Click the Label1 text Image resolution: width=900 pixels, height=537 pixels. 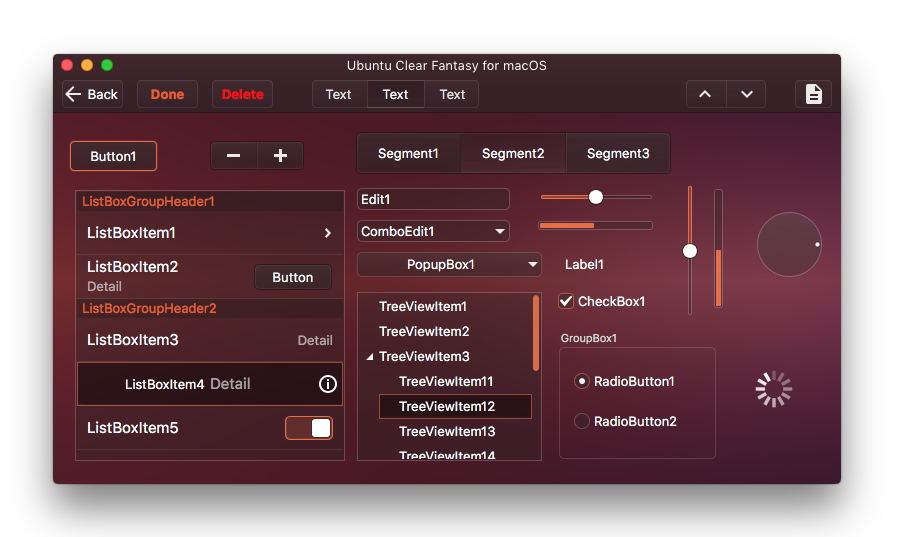[x=584, y=264]
